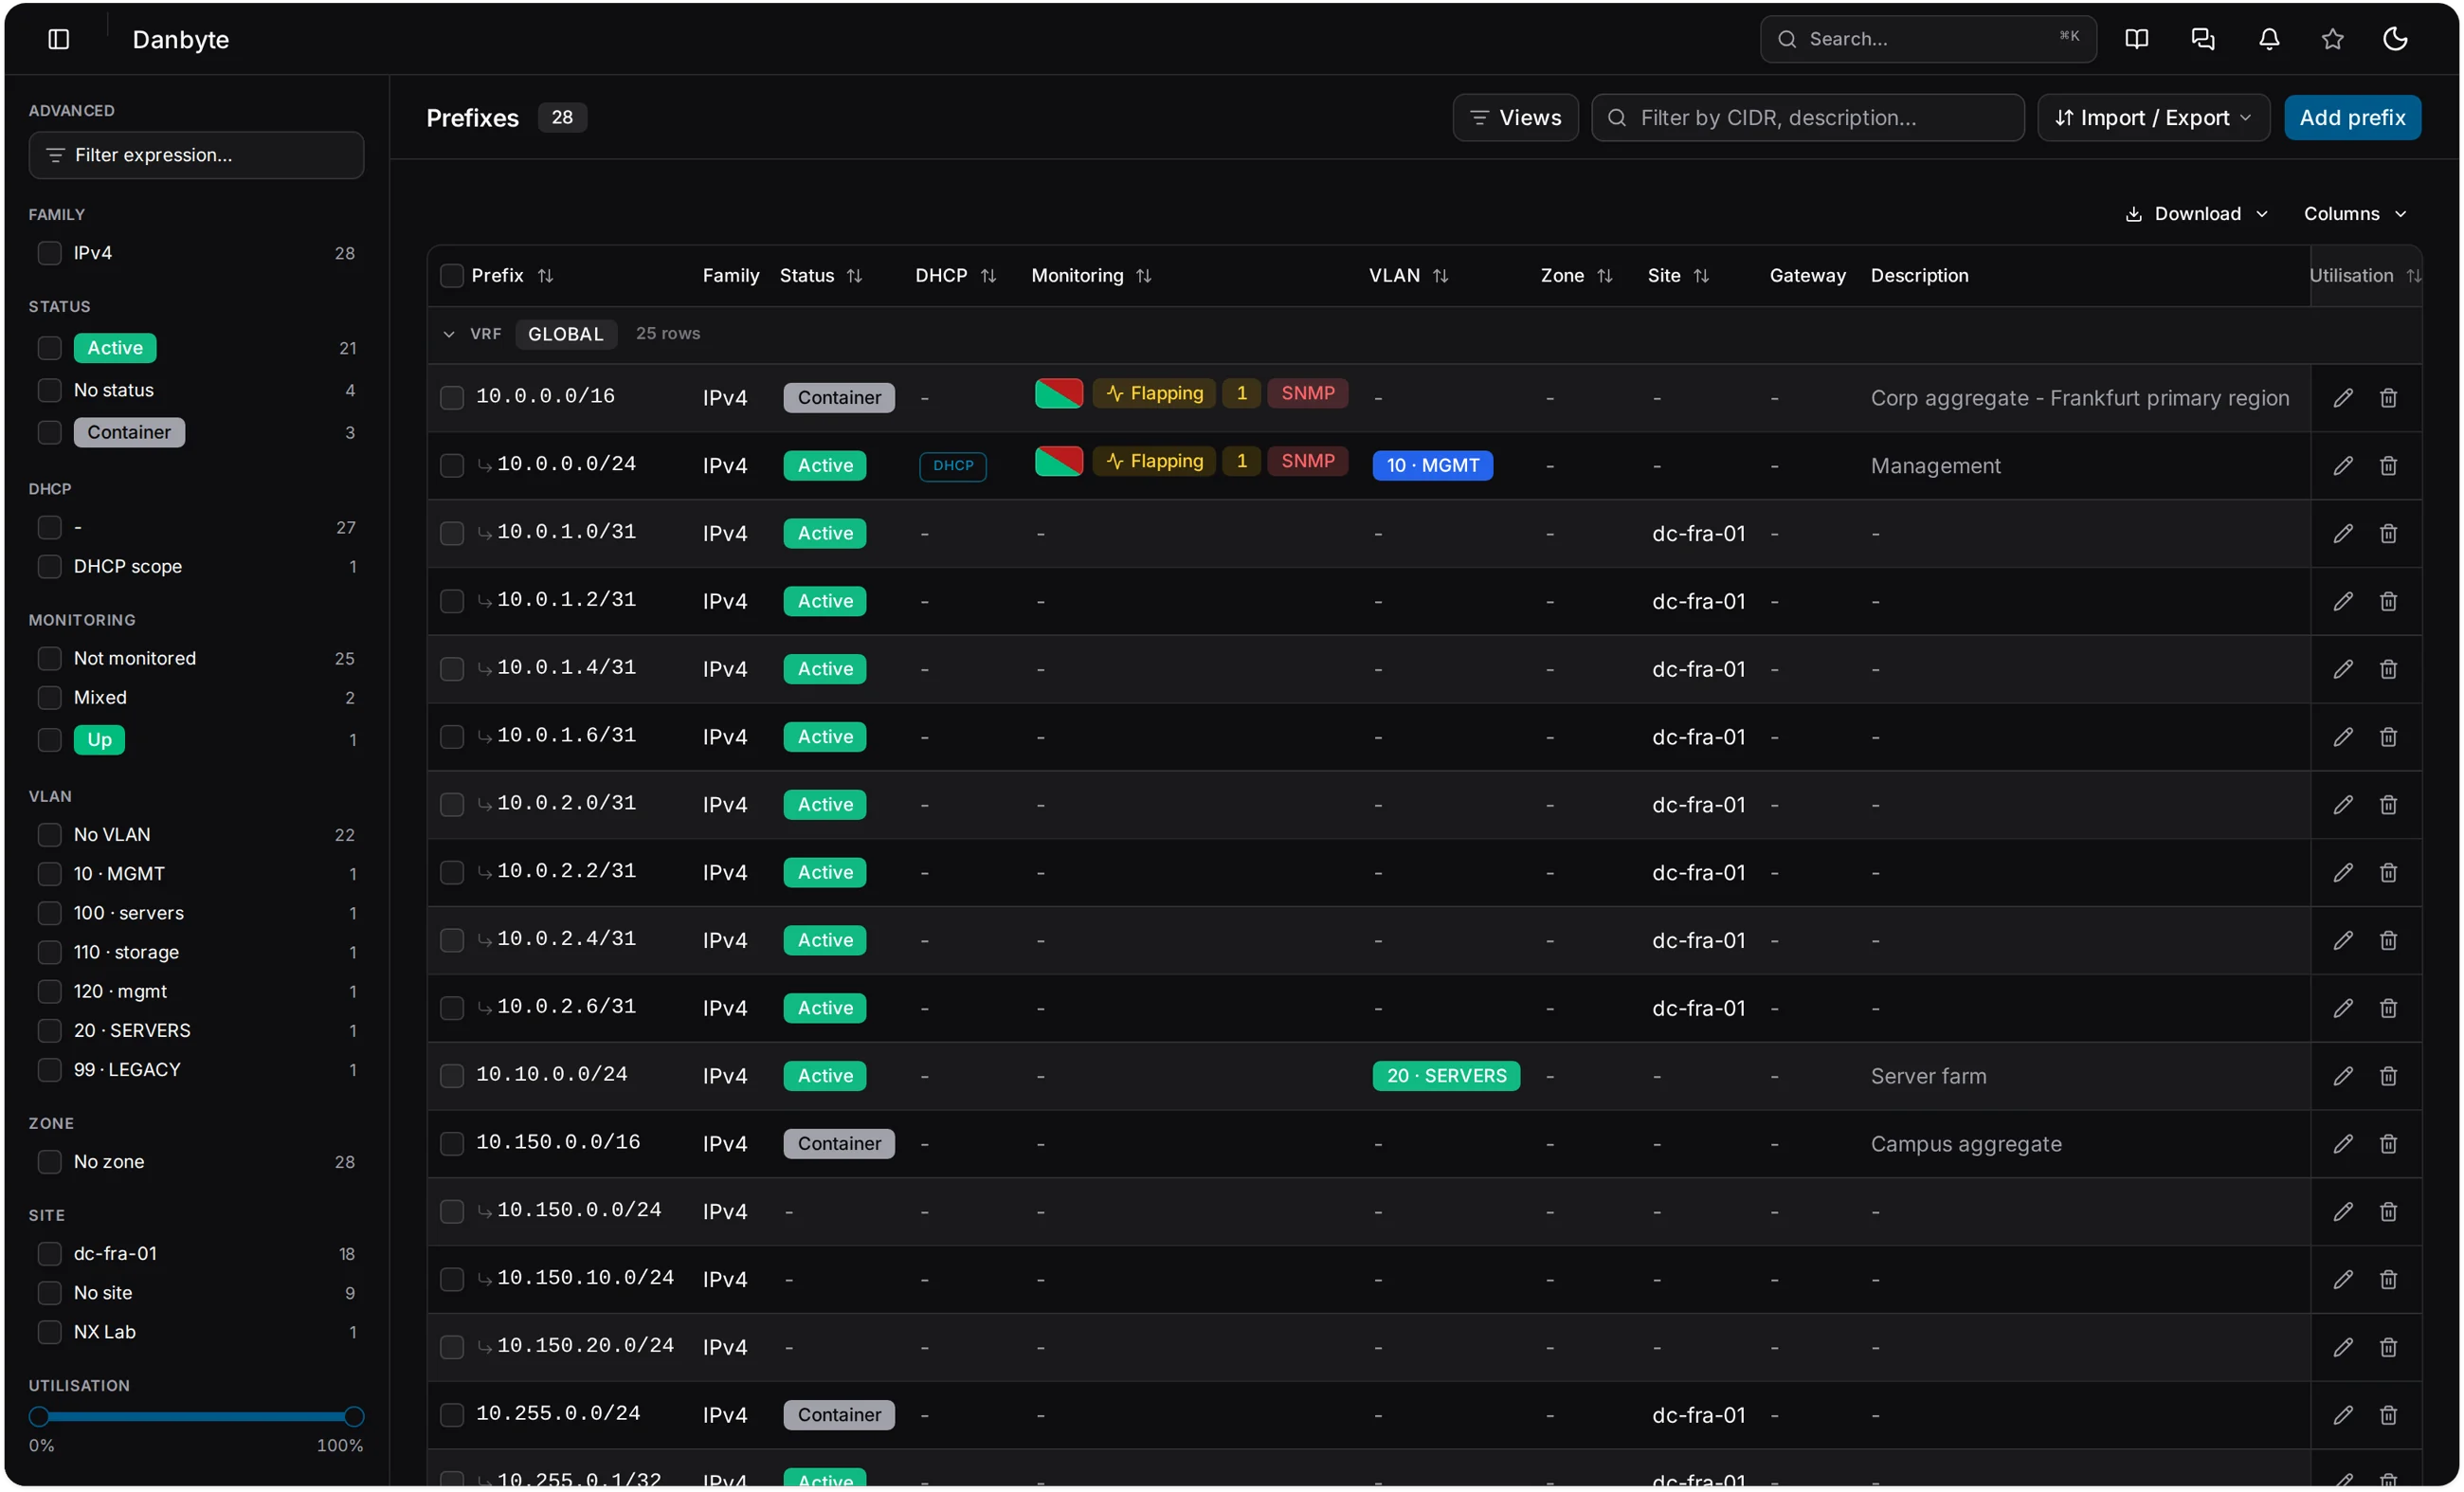Sort by VLAN column arrows

coord(1440,276)
